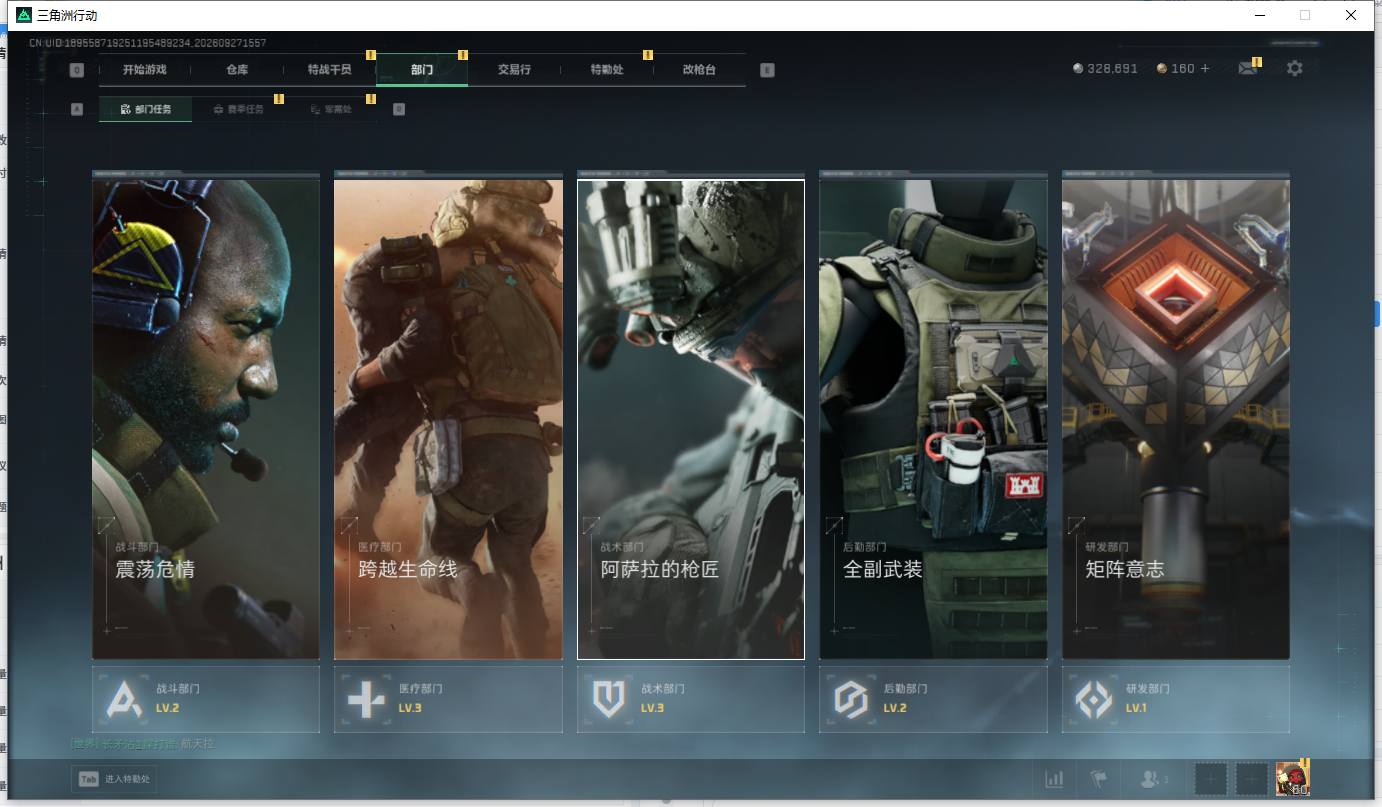Select the 部门任务 sub-tab
This screenshot has width=1382, height=807.
click(146, 109)
